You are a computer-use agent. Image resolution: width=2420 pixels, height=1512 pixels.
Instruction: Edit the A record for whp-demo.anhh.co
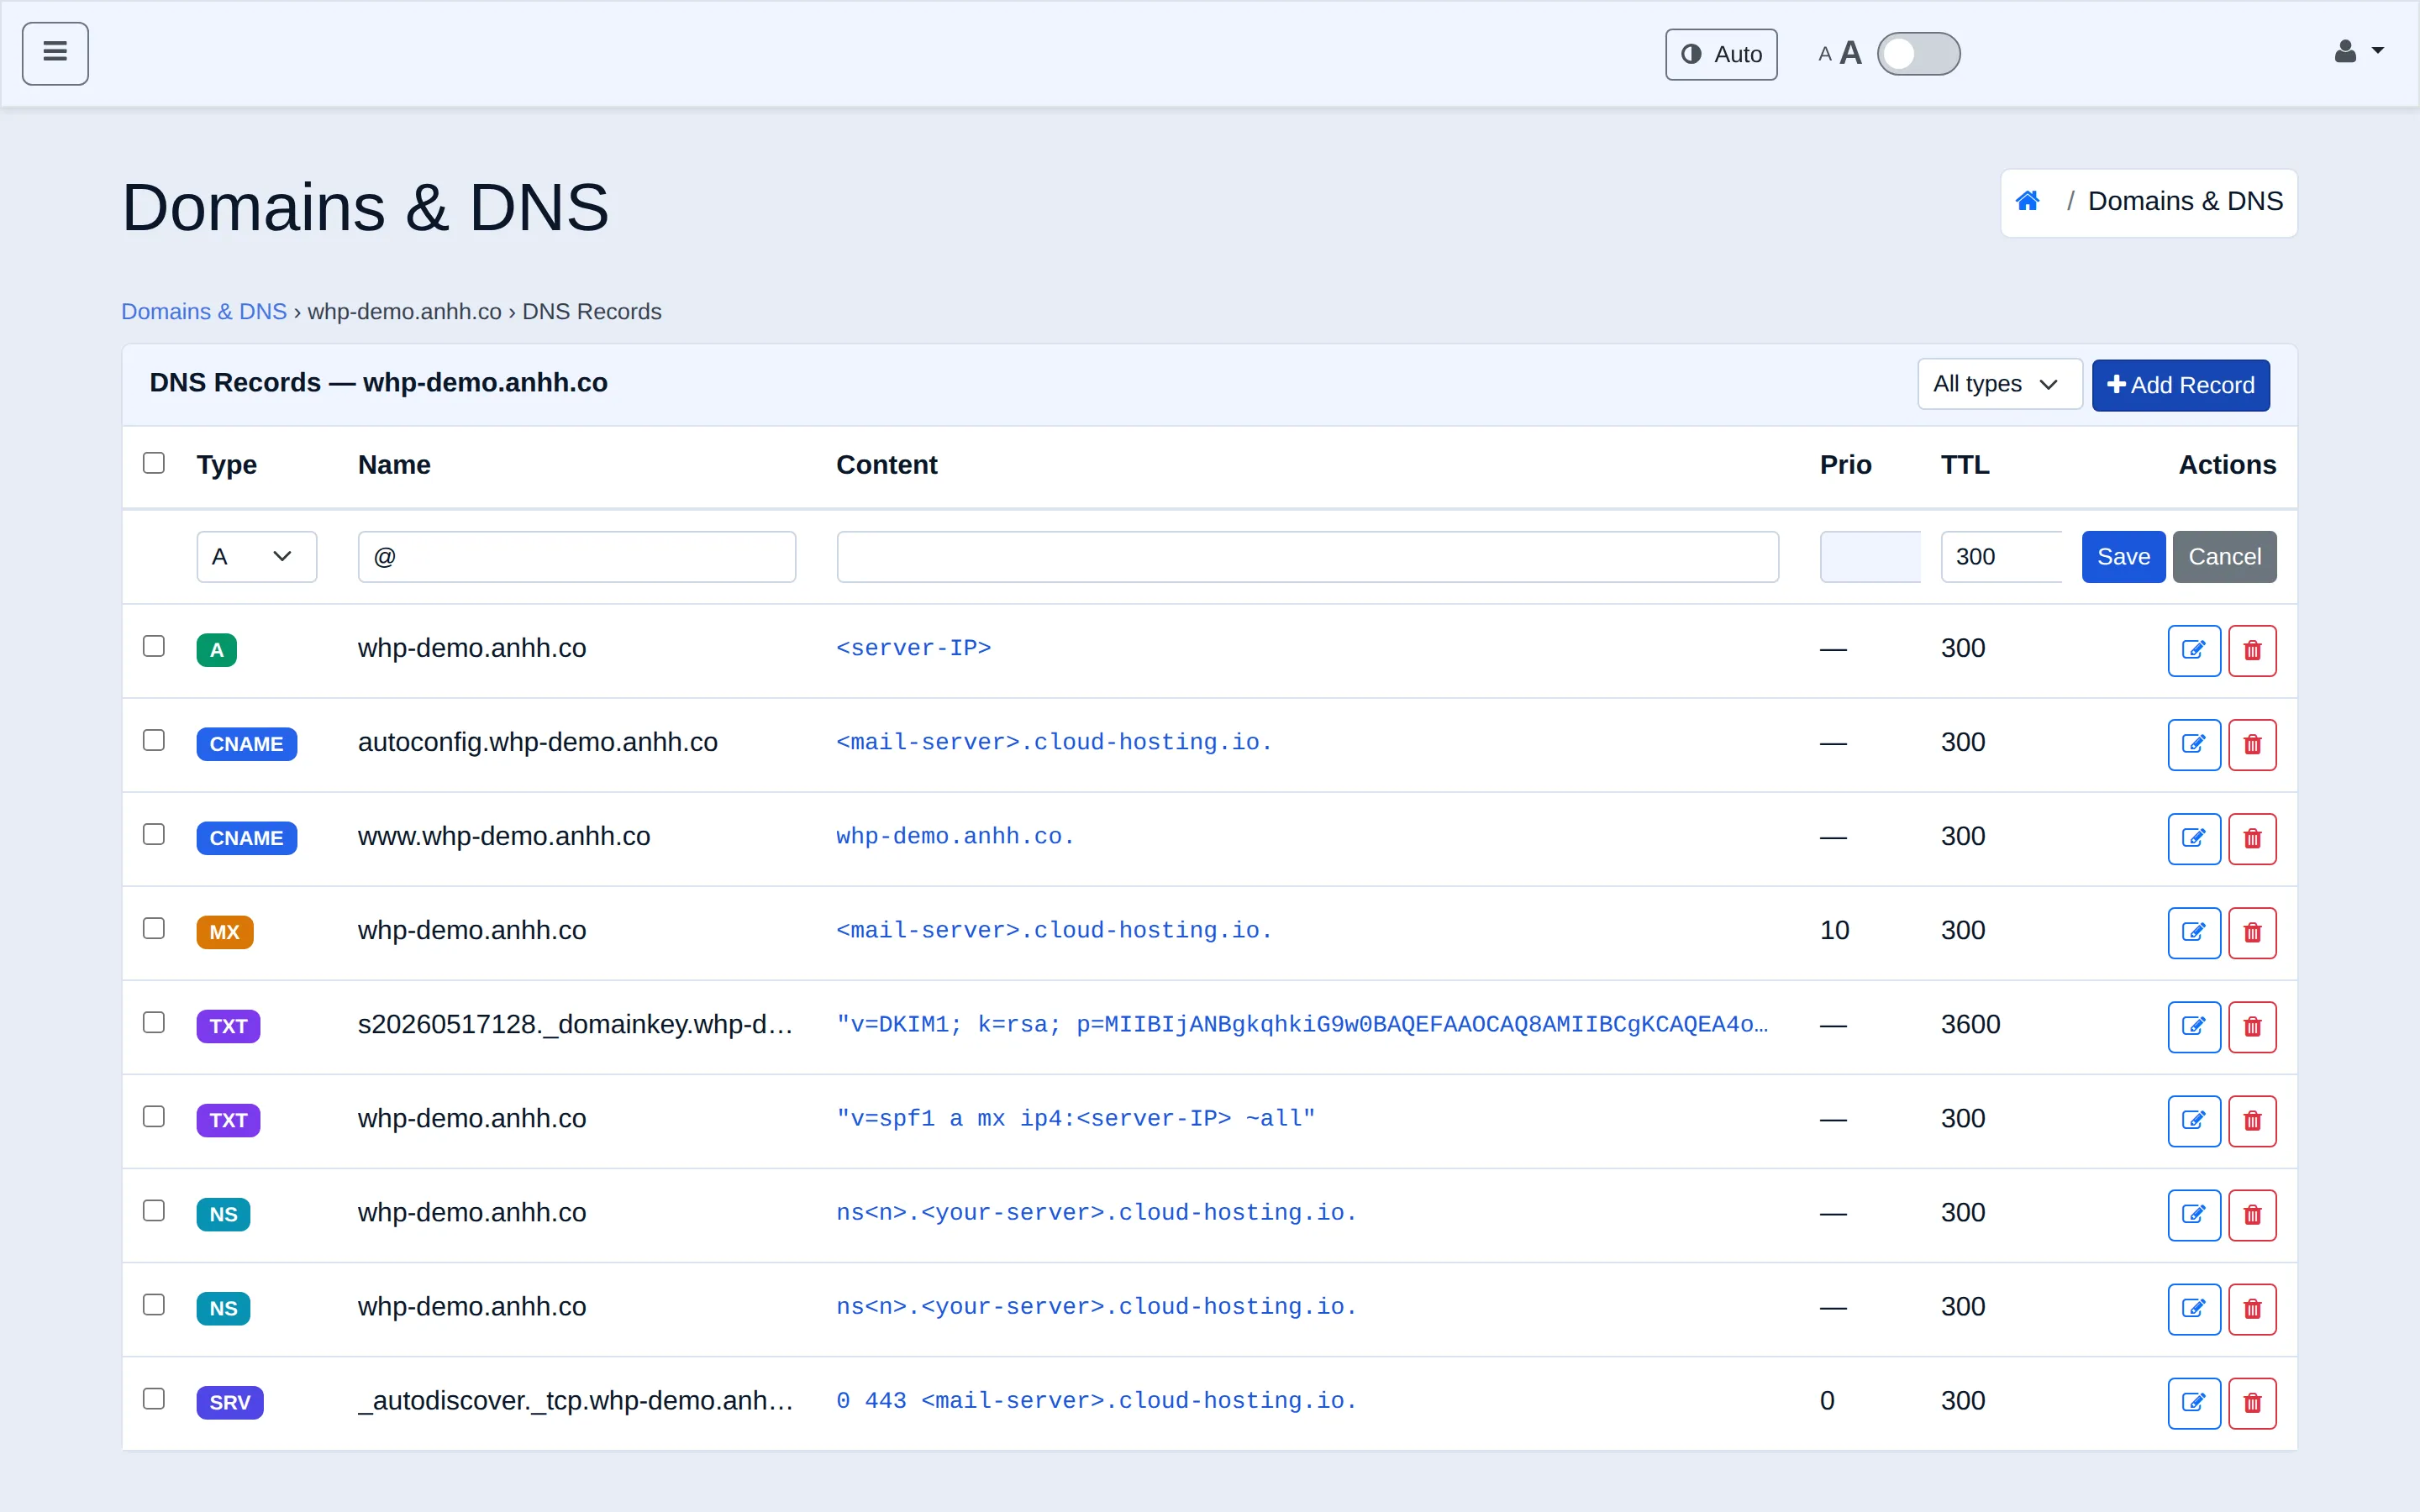coord(2194,650)
